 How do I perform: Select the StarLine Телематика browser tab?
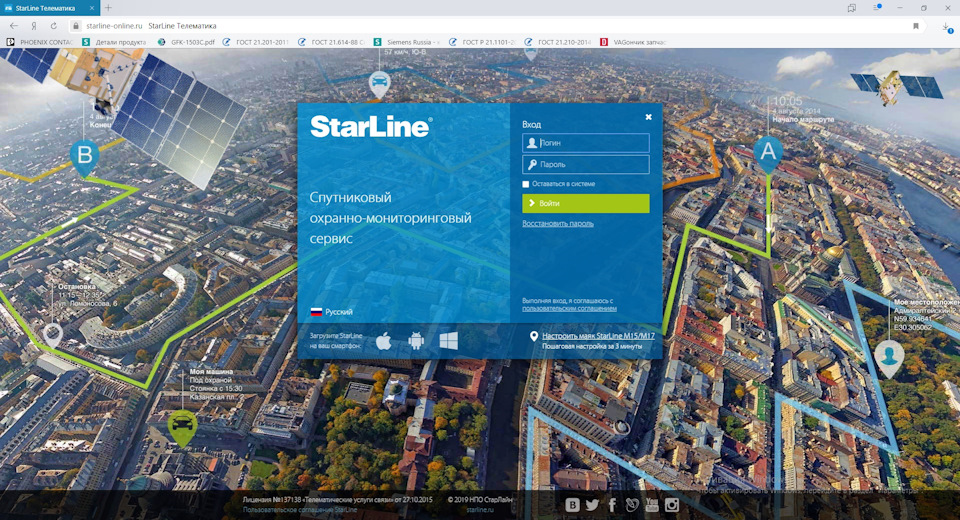tap(50, 8)
